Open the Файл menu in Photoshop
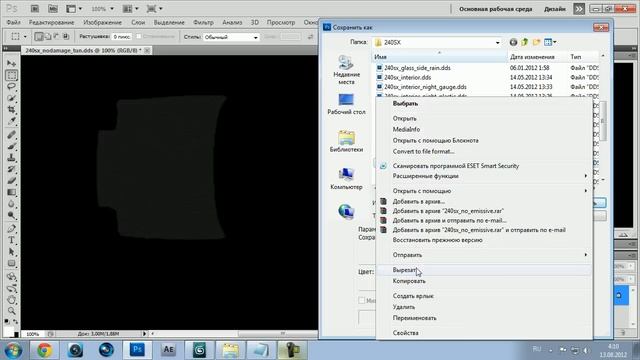 pyautogui.click(x=13, y=22)
